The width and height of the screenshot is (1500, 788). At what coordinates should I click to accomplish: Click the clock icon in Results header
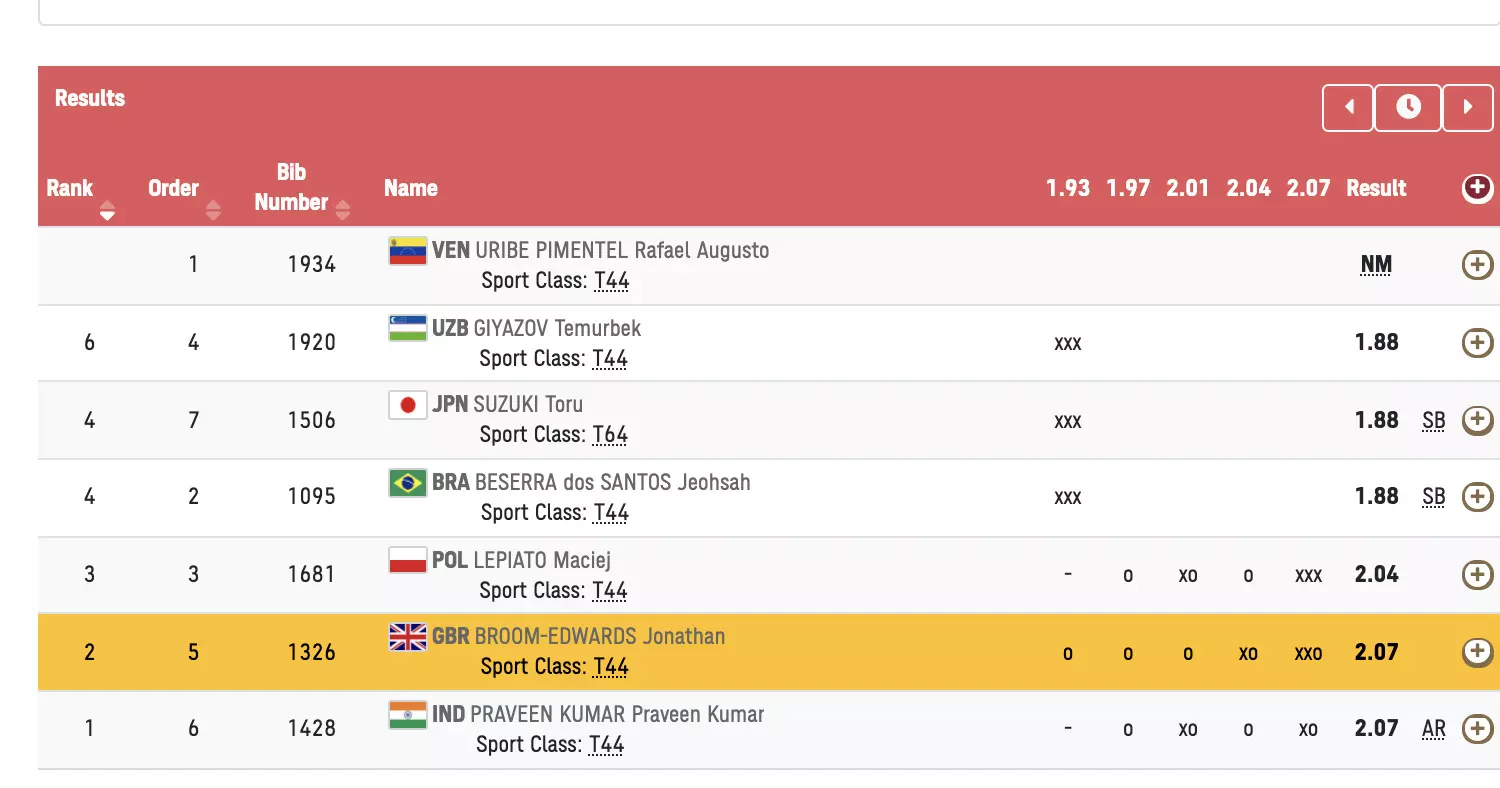click(x=1408, y=108)
